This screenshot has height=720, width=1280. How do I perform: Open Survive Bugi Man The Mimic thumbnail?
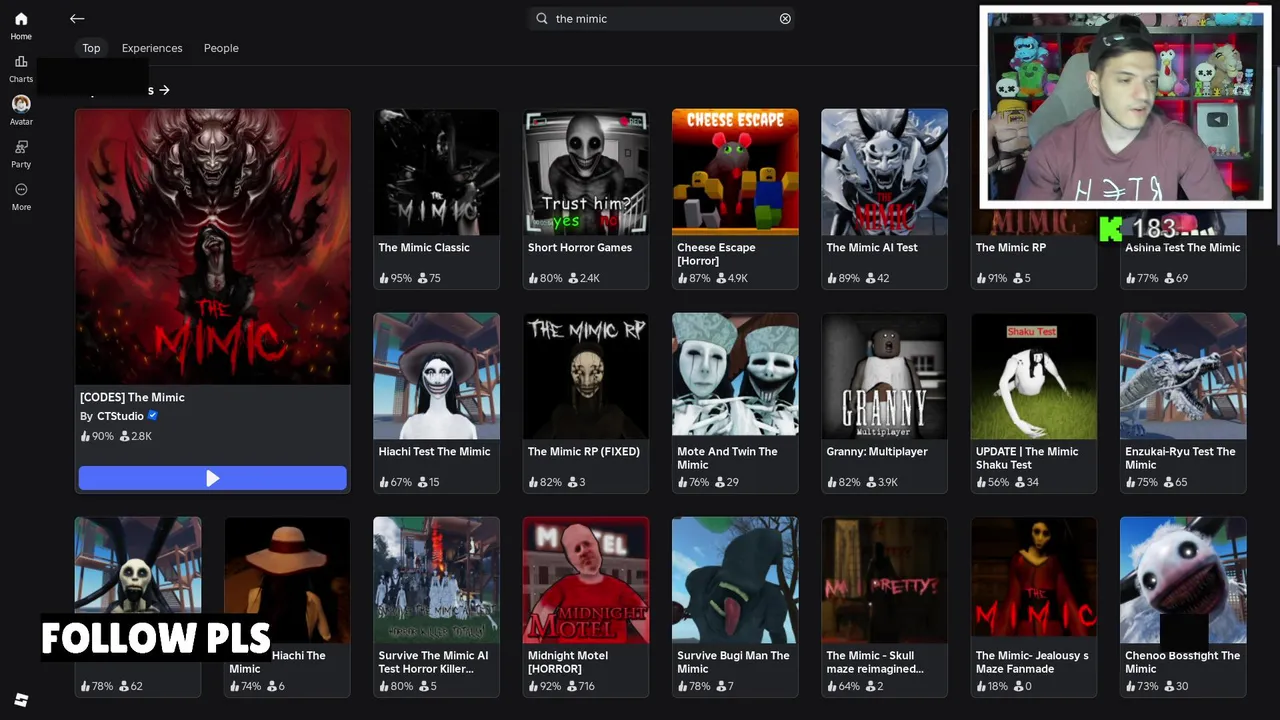coord(735,580)
